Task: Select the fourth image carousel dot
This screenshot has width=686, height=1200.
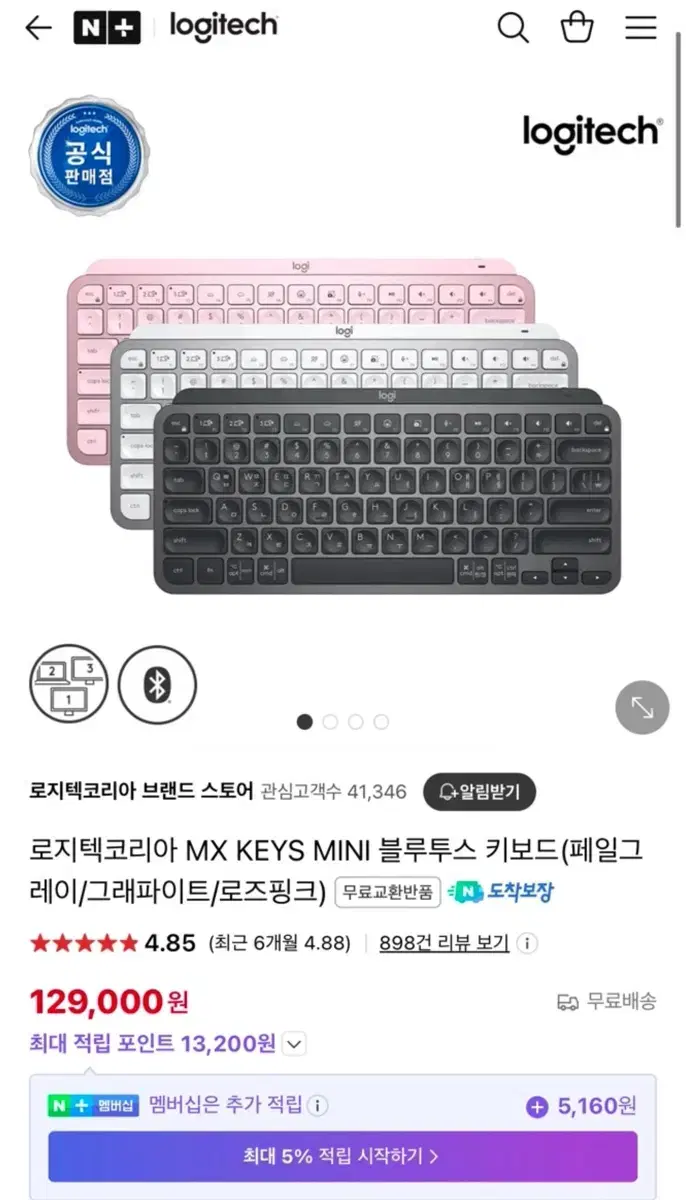Action: point(381,722)
